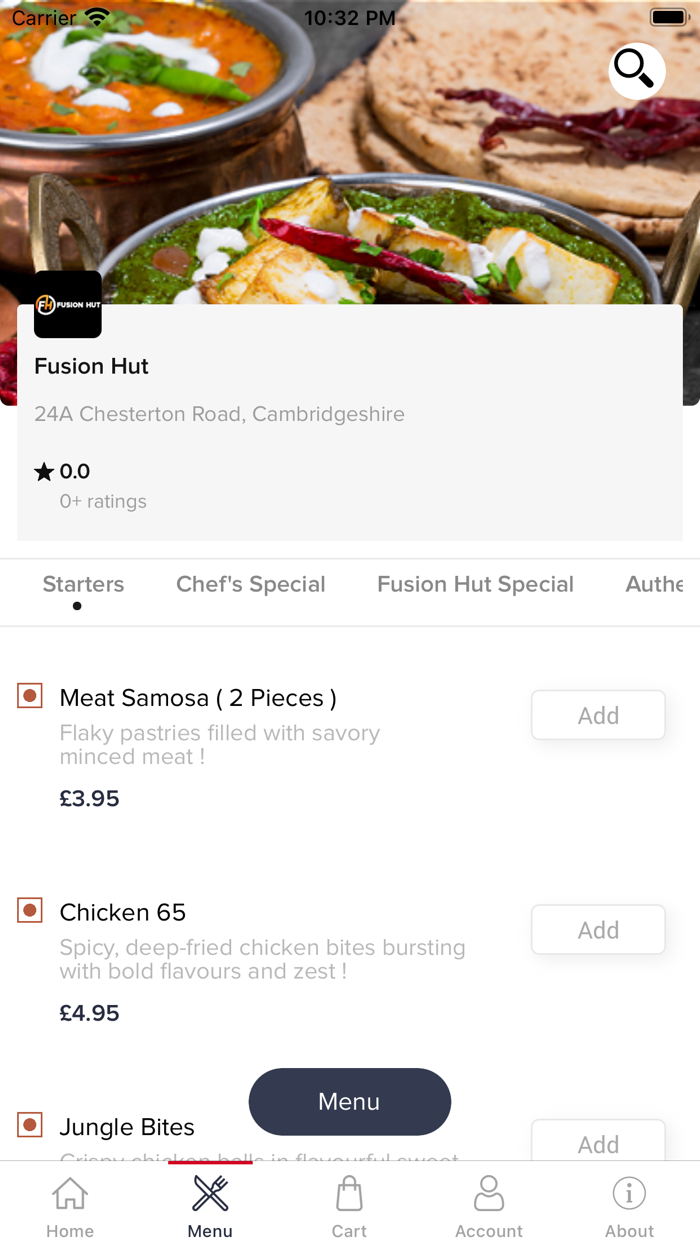Add Meat Samosa to the cart
The width and height of the screenshot is (700, 1244).
coord(597,715)
